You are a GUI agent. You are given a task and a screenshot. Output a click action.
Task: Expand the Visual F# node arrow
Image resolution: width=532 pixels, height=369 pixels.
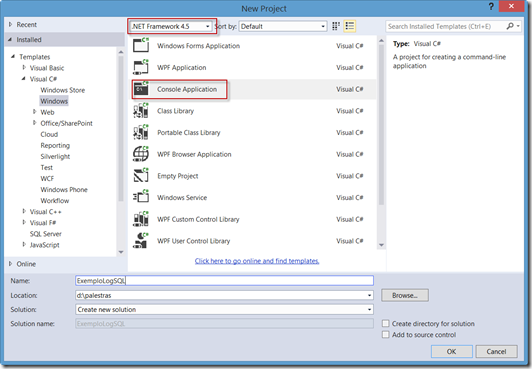click(x=24, y=222)
